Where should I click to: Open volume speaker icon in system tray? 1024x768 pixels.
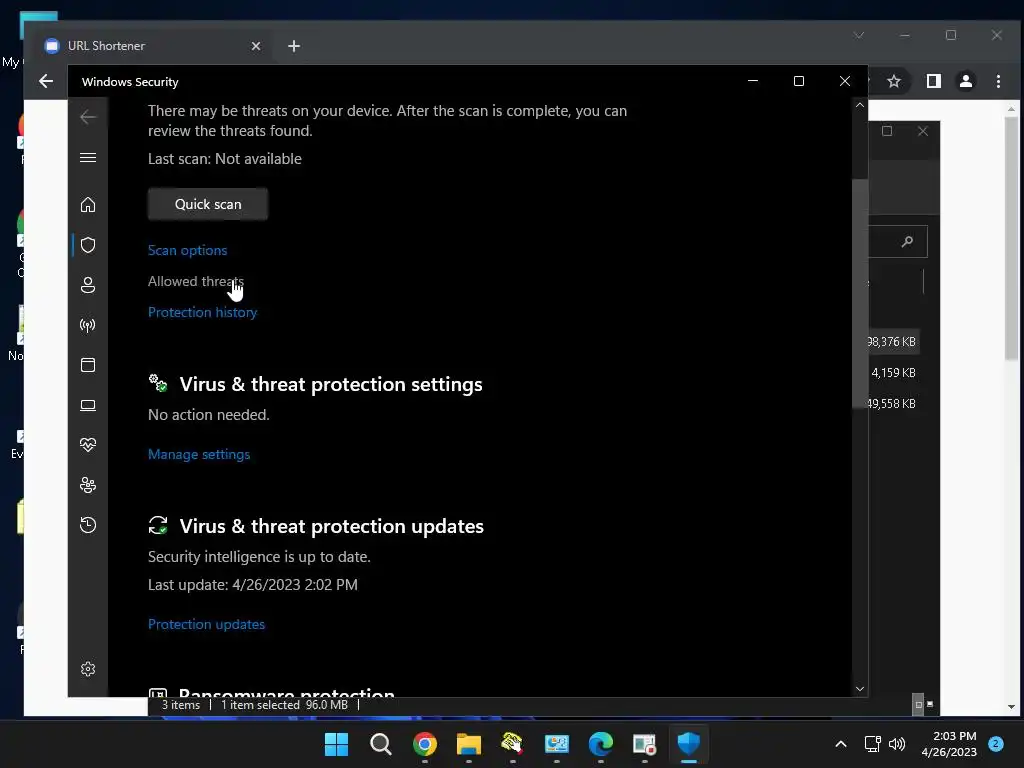tap(897, 744)
